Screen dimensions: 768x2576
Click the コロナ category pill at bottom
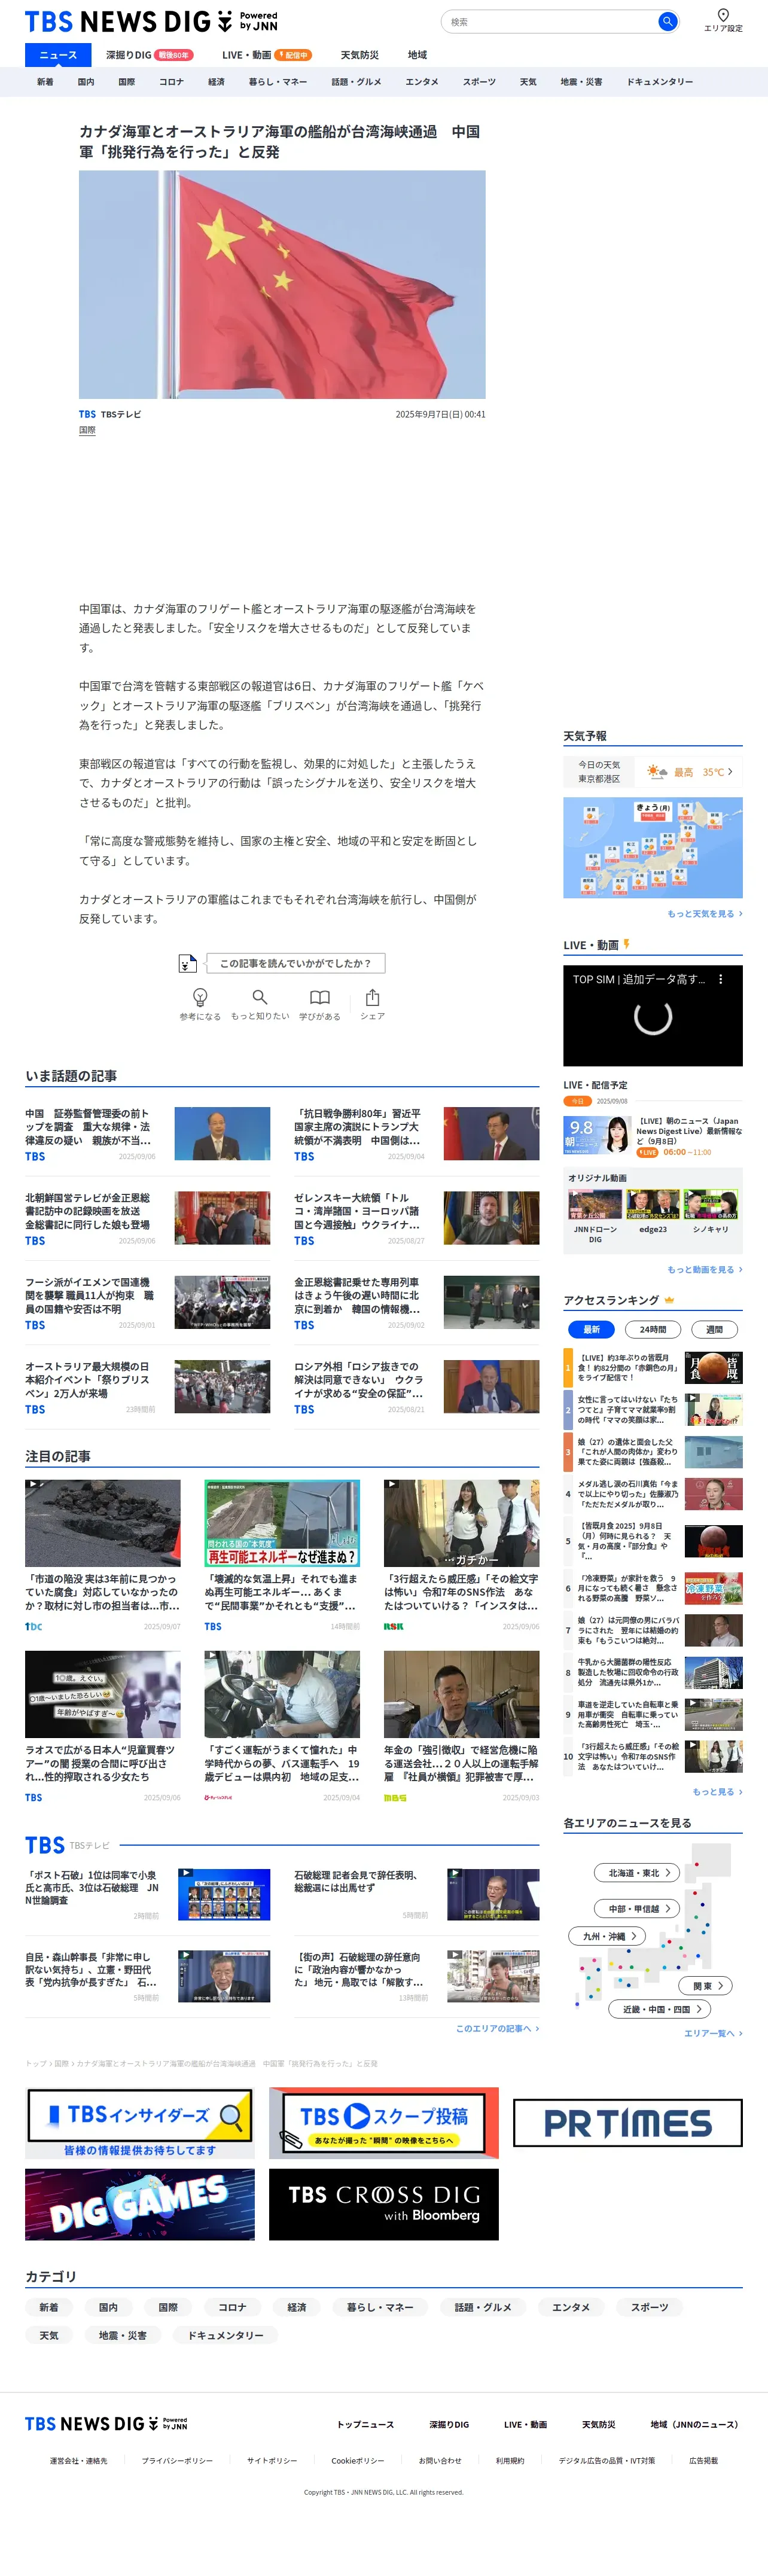(232, 2307)
